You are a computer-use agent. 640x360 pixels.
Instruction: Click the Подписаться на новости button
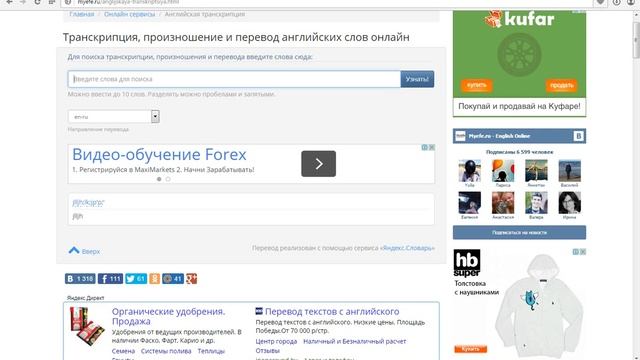(519, 233)
